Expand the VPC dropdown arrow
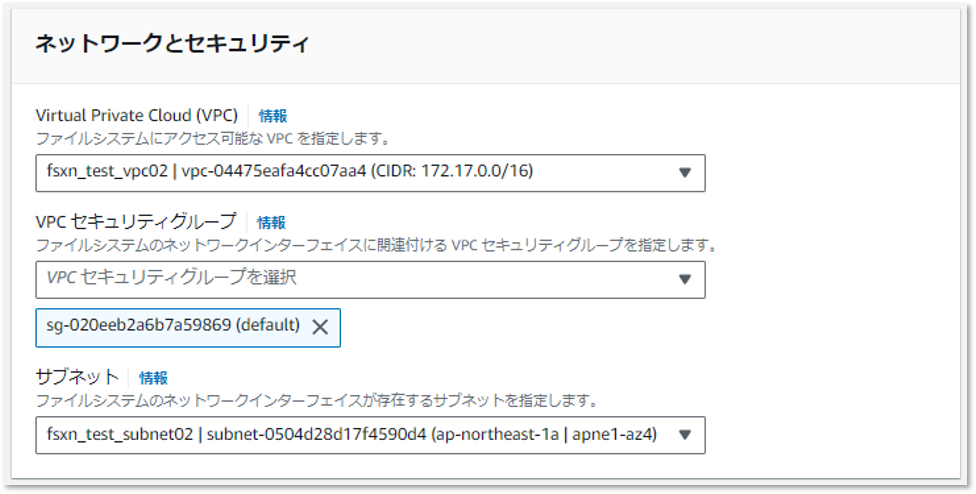 click(685, 172)
